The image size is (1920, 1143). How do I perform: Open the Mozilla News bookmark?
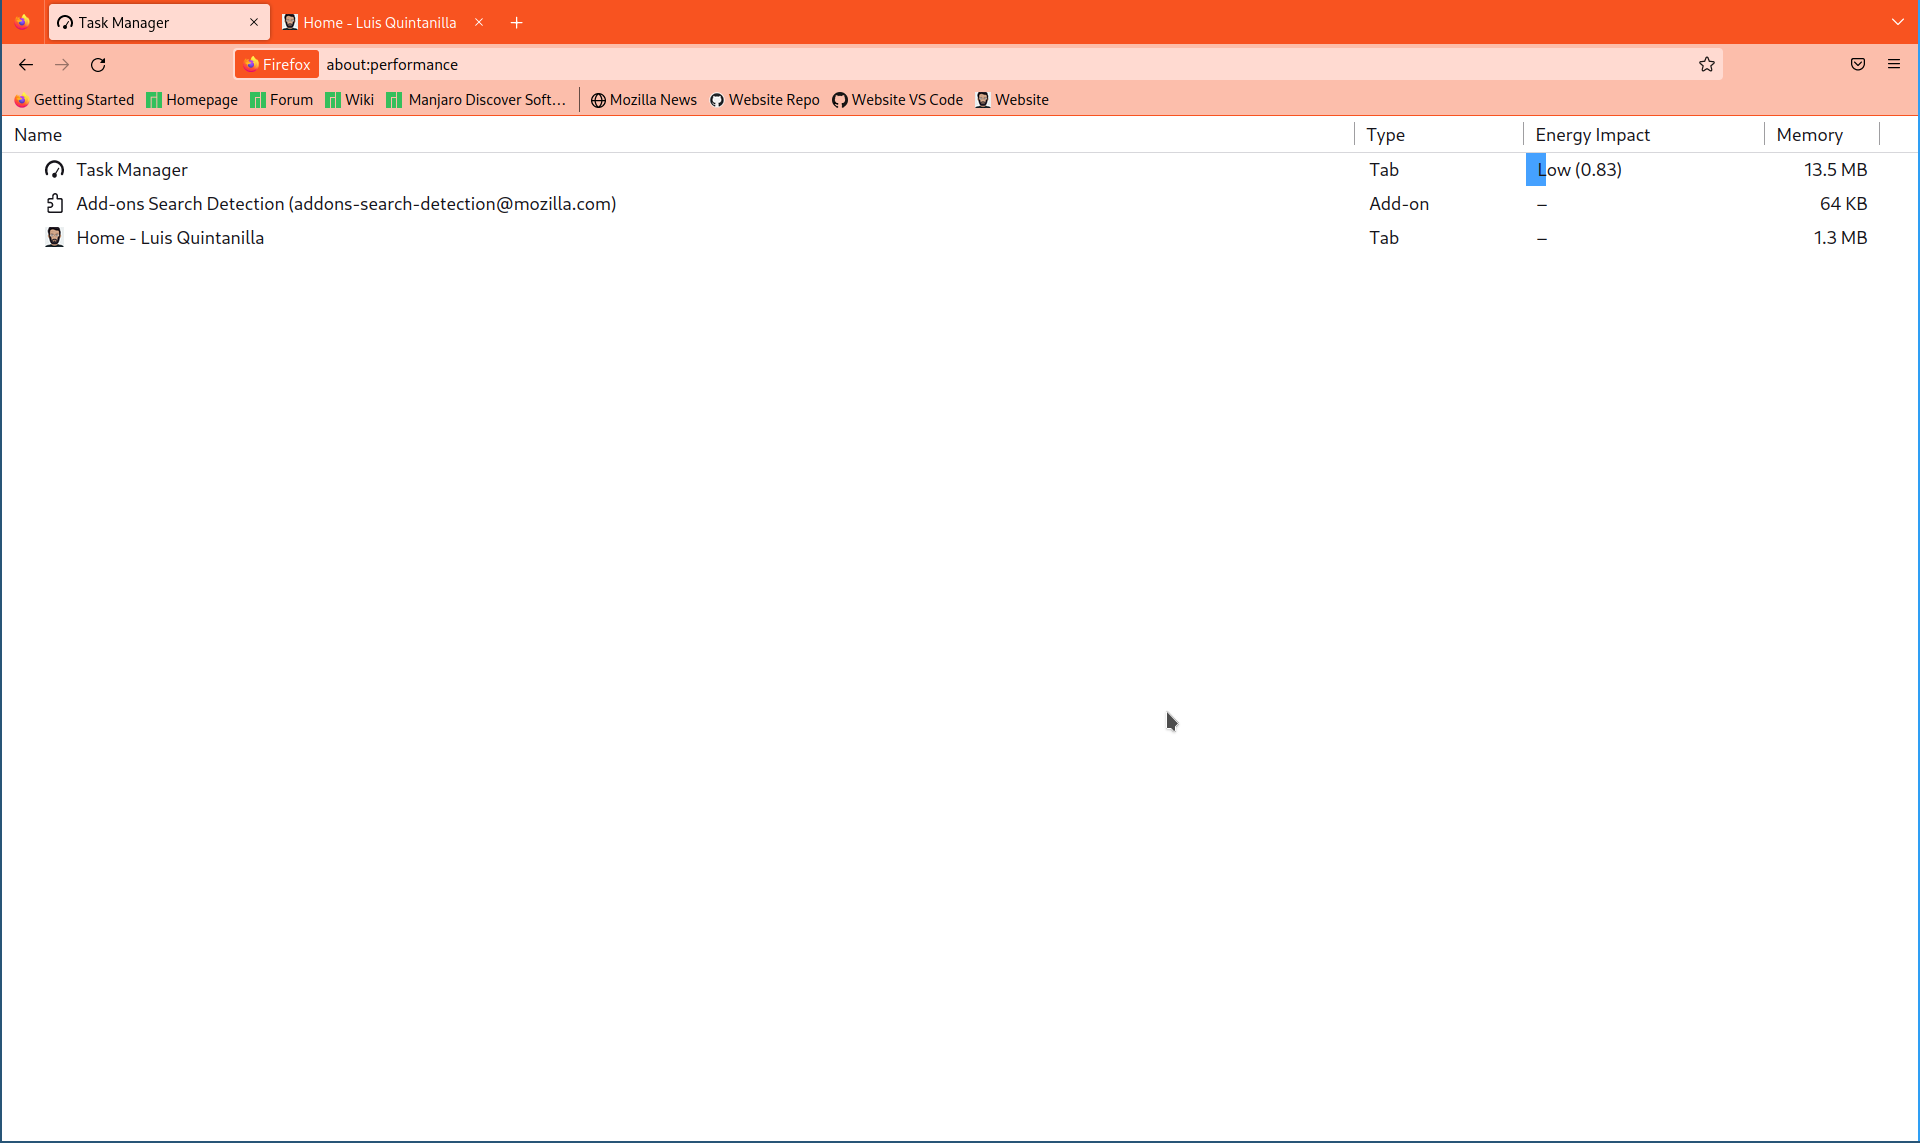tap(643, 99)
